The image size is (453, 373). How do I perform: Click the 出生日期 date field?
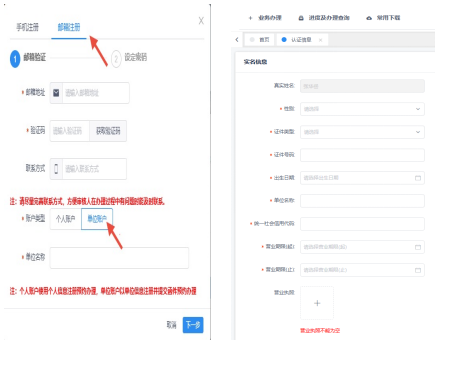pos(362,178)
